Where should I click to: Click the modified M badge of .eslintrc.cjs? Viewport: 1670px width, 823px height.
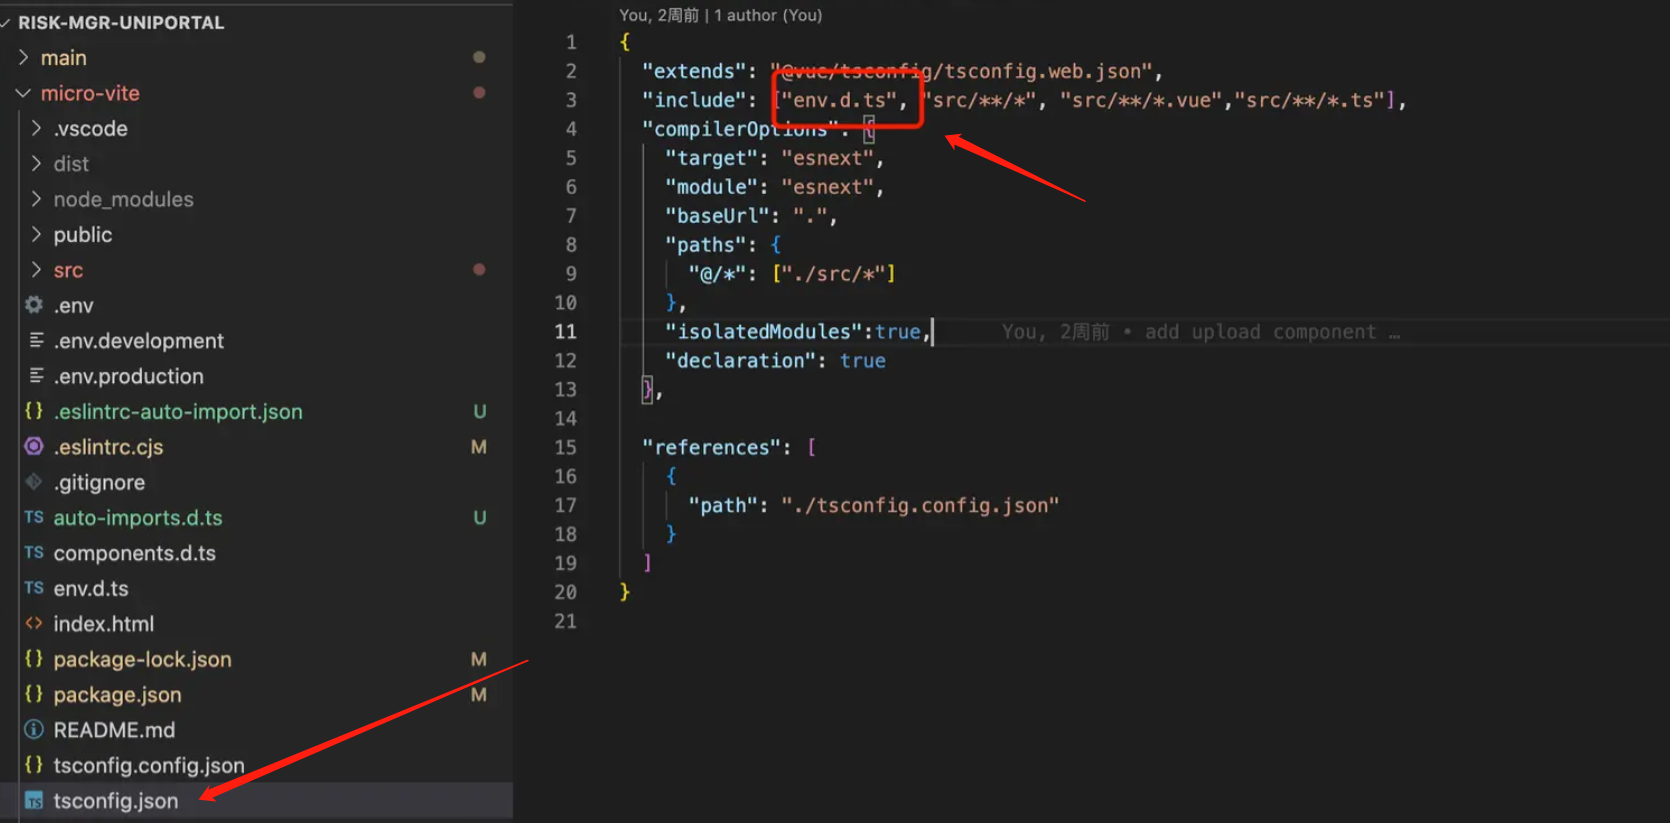point(479,447)
